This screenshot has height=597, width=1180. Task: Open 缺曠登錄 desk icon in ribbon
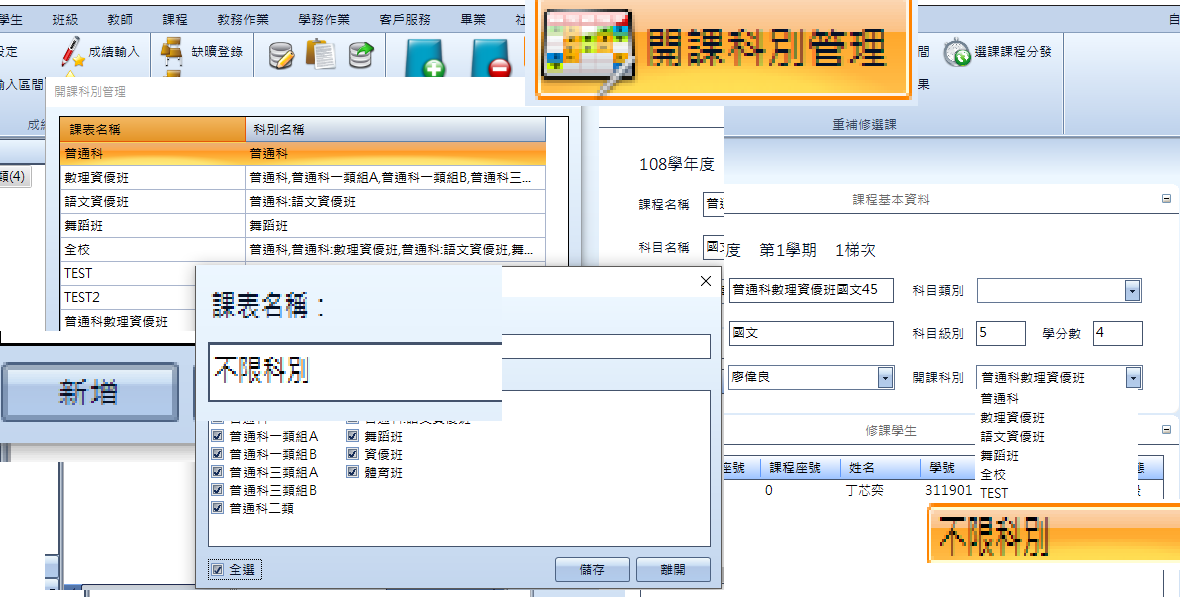172,53
